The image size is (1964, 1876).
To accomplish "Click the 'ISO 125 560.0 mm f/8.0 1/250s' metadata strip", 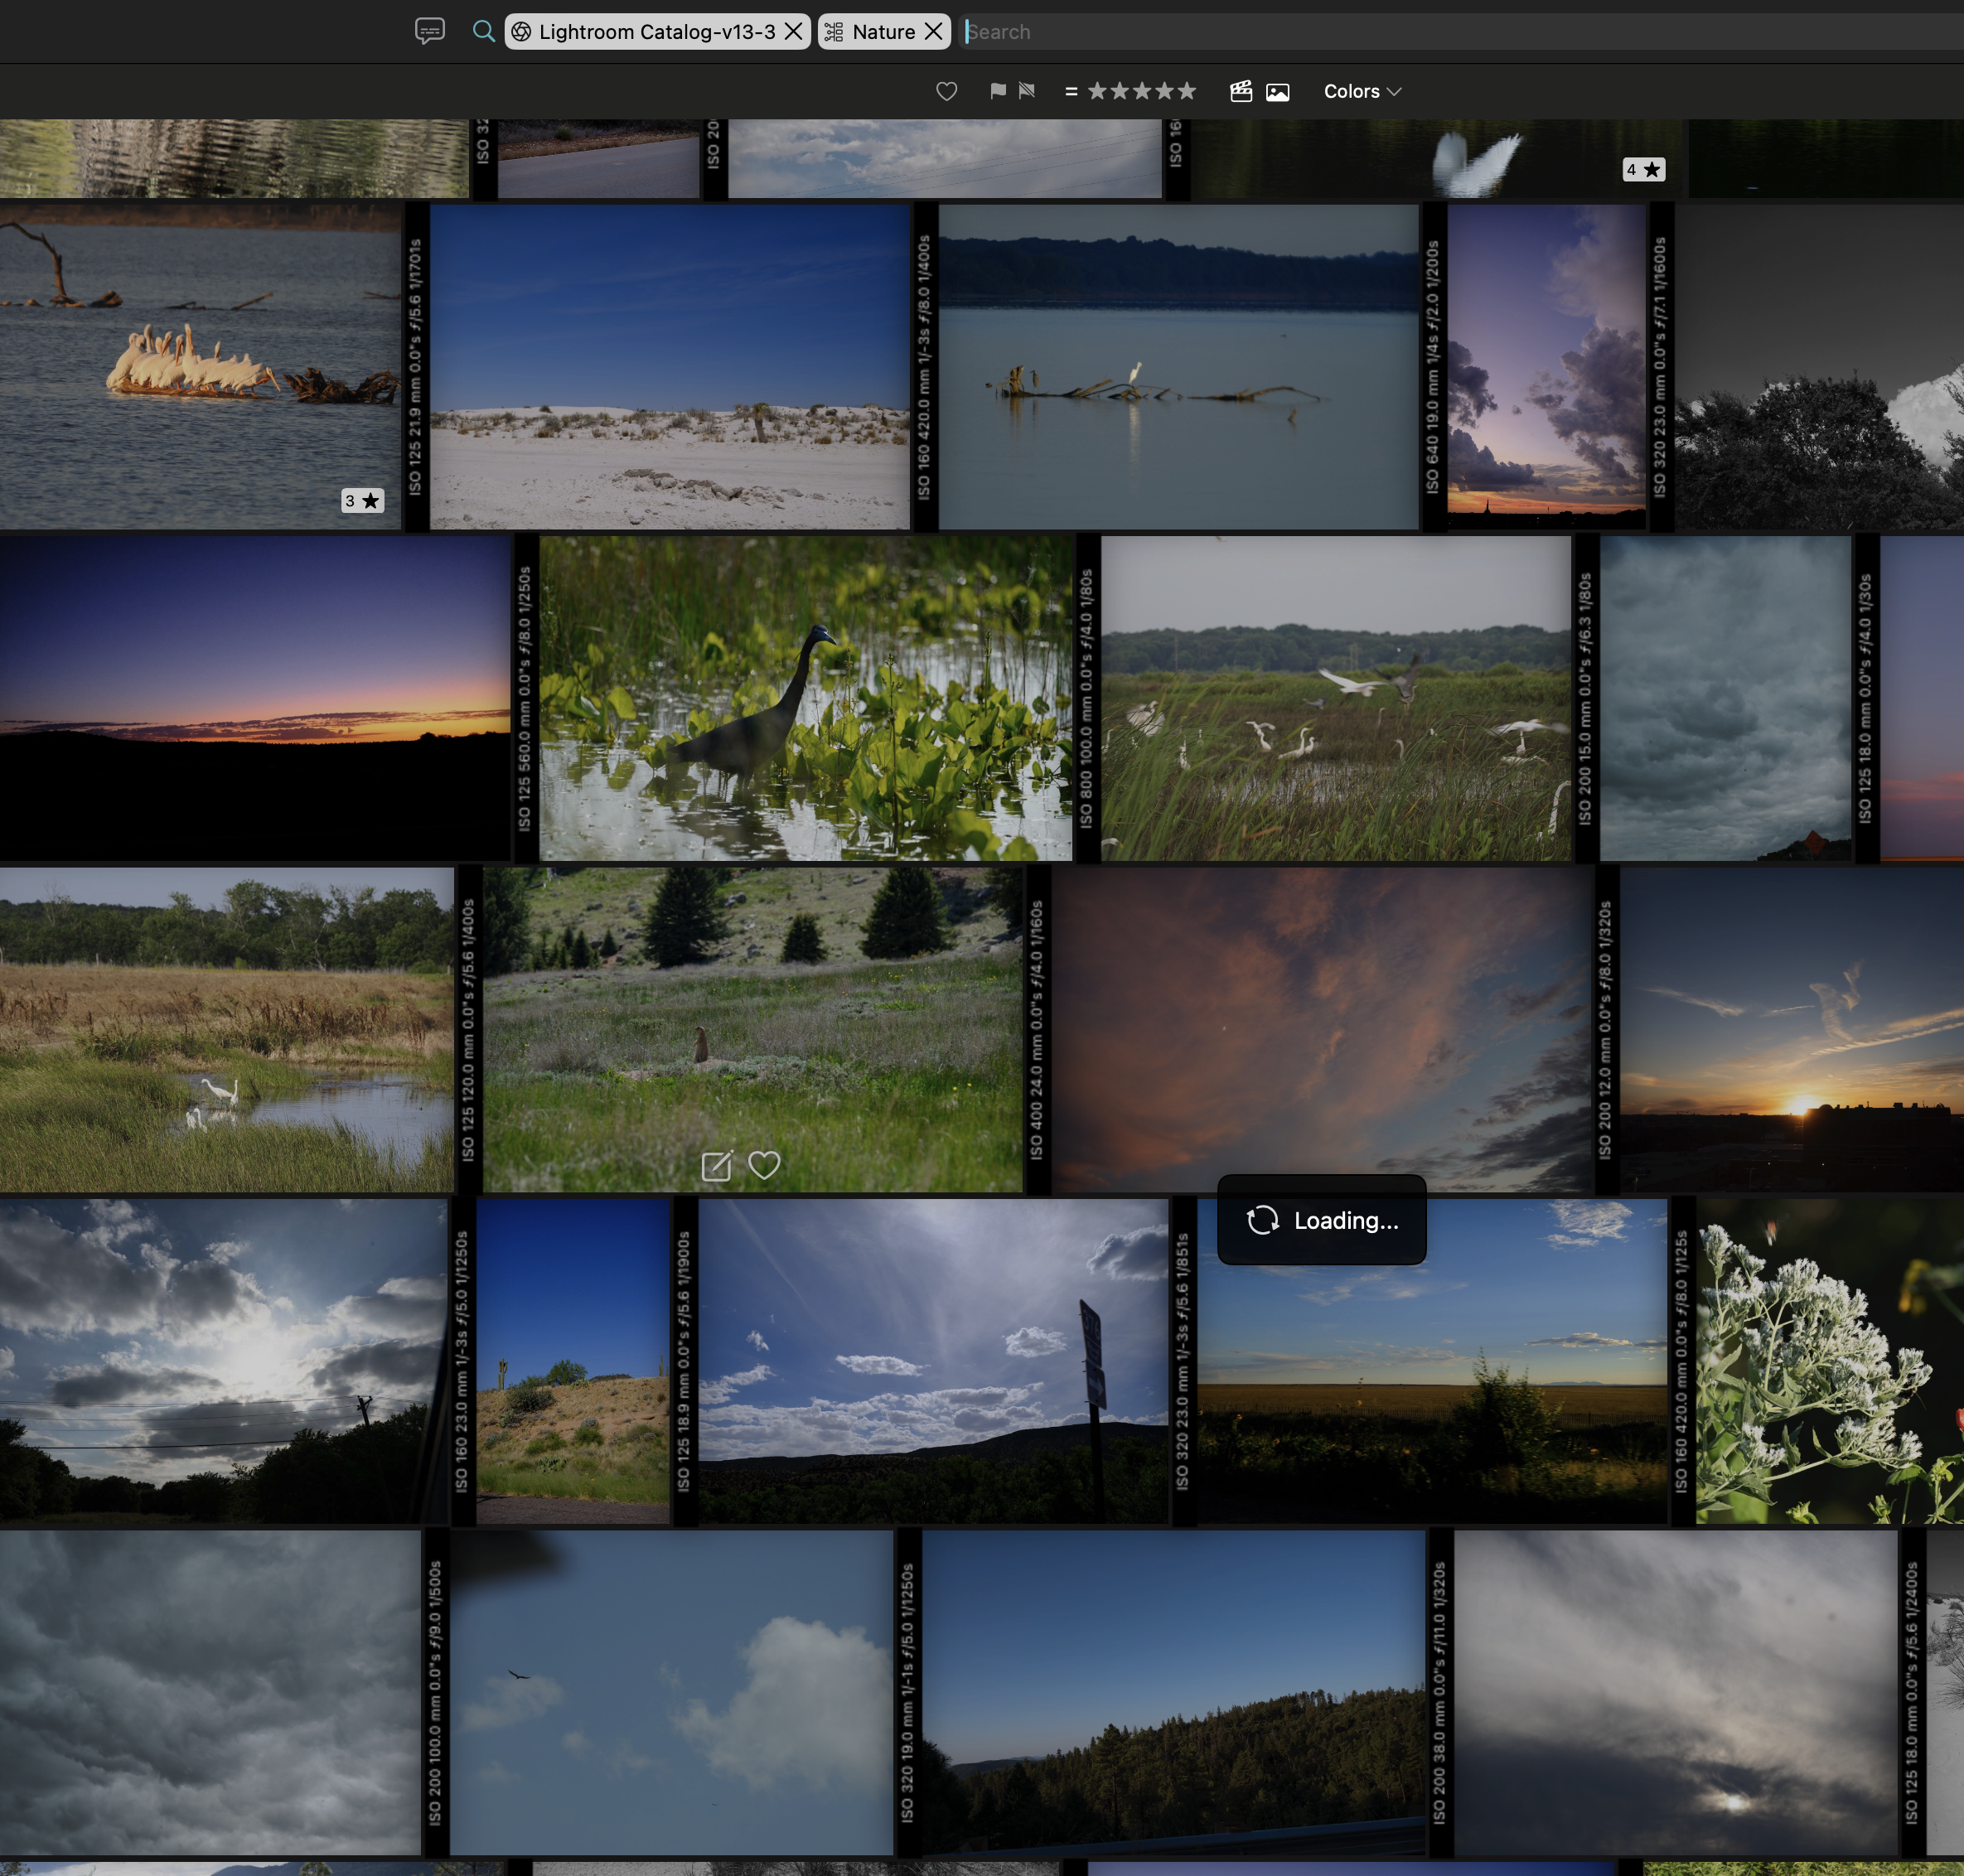I will tap(525, 698).
